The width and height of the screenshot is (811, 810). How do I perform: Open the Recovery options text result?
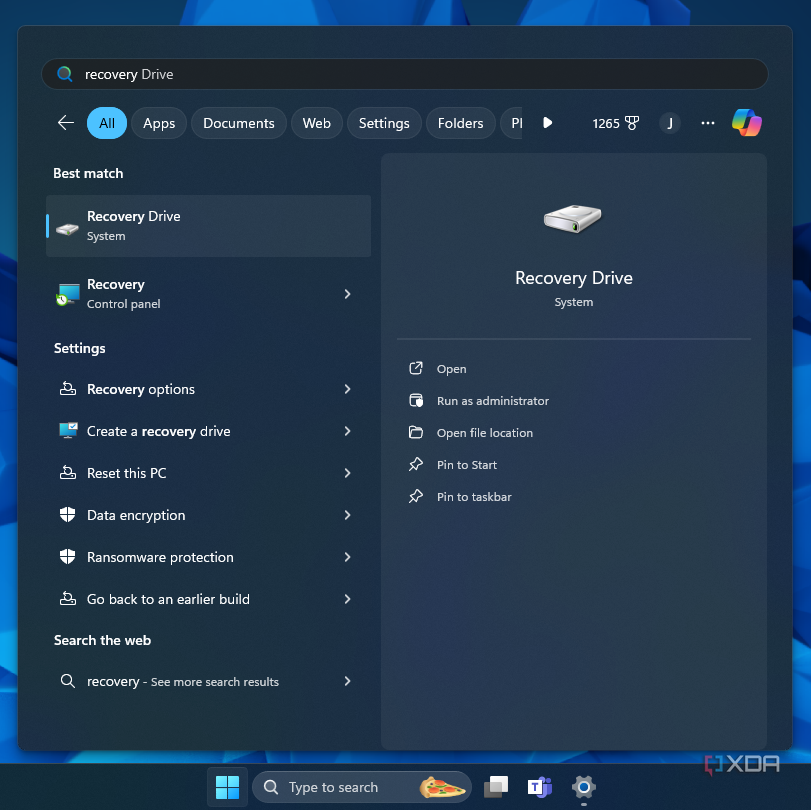pyautogui.click(x=141, y=389)
